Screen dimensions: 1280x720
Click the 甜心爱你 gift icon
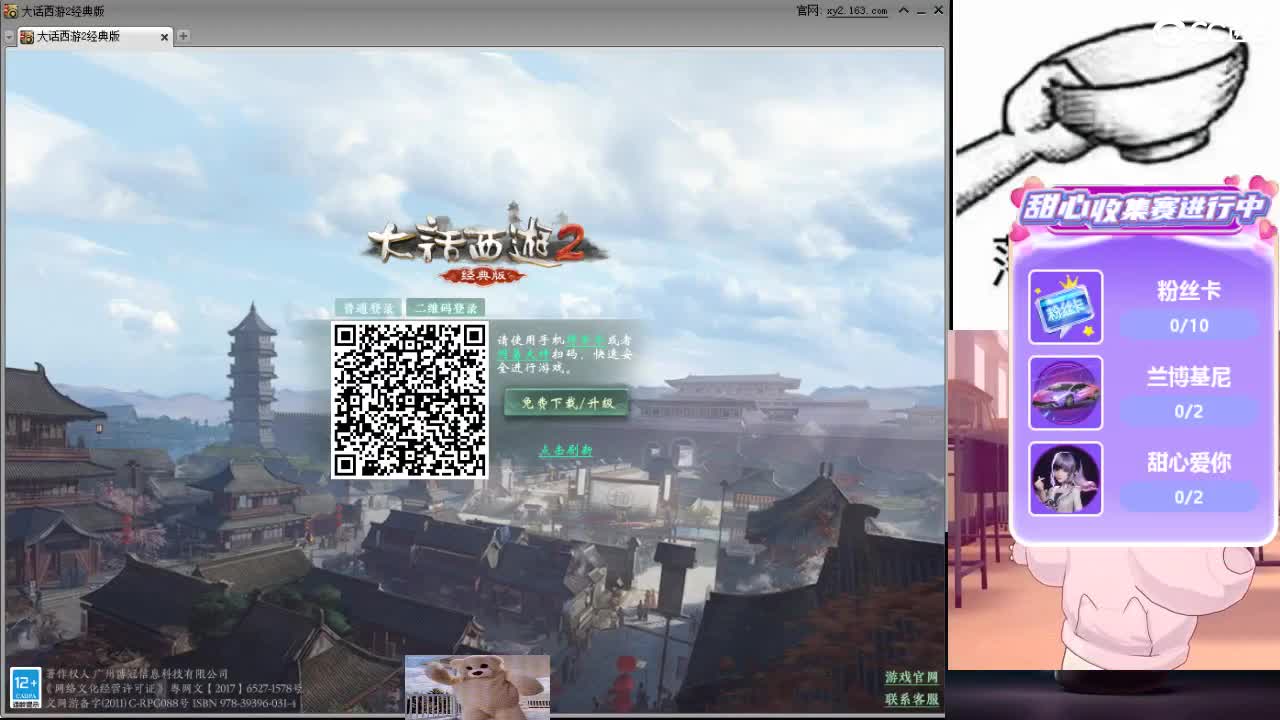pyautogui.click(x=1066, y=479)
